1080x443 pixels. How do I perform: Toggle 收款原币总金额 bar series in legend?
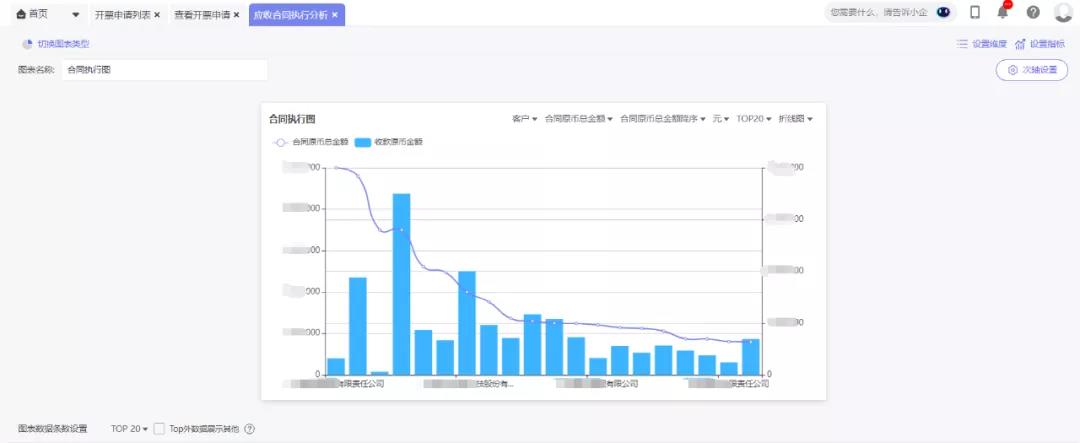tap(388, 142)
